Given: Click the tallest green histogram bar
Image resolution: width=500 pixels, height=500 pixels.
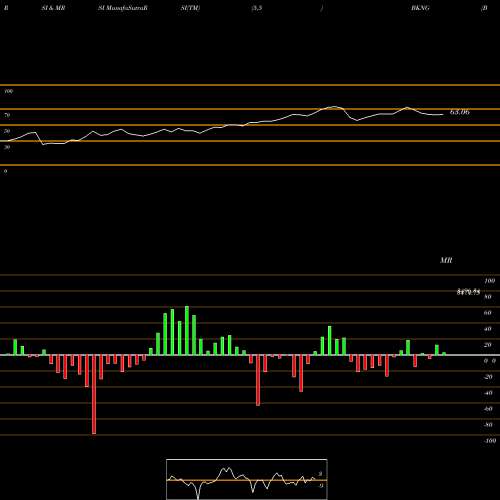Looking at the screenshot, I should coord(187,331).
